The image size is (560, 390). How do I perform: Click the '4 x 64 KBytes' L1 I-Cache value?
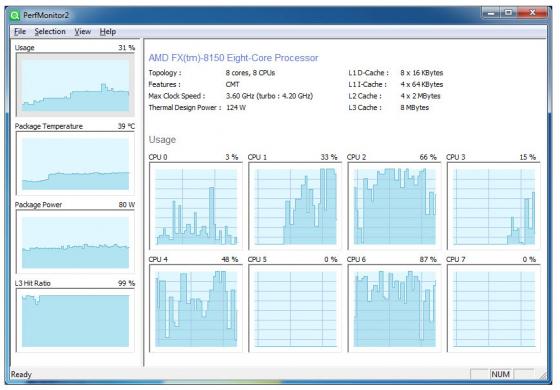421,85
